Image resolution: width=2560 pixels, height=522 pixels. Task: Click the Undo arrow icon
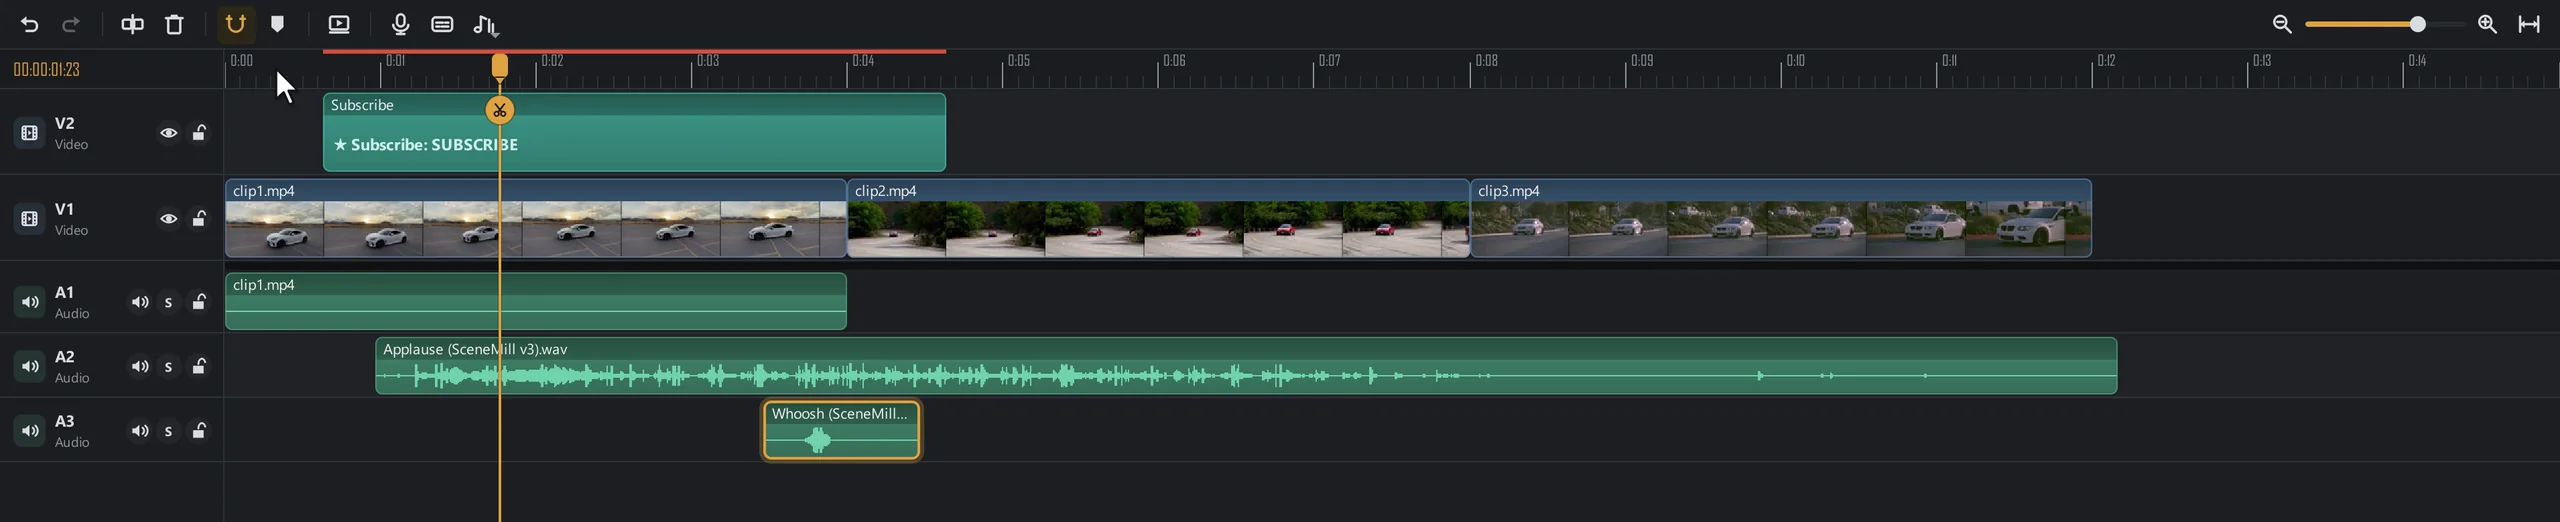pyautogui.click(x=29, y=25)
